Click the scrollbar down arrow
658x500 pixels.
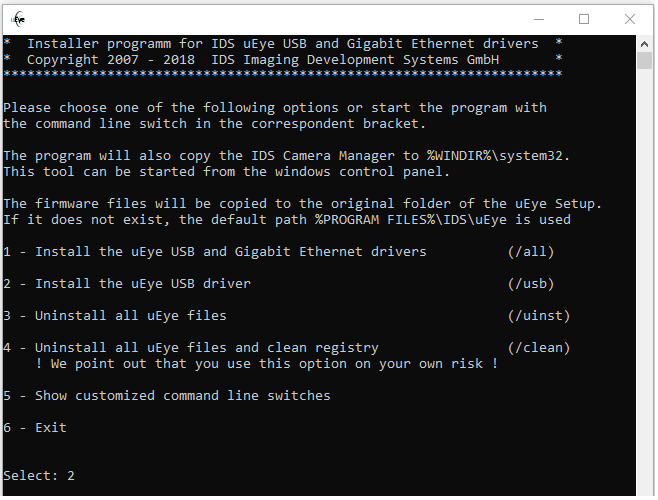[647, 487]
